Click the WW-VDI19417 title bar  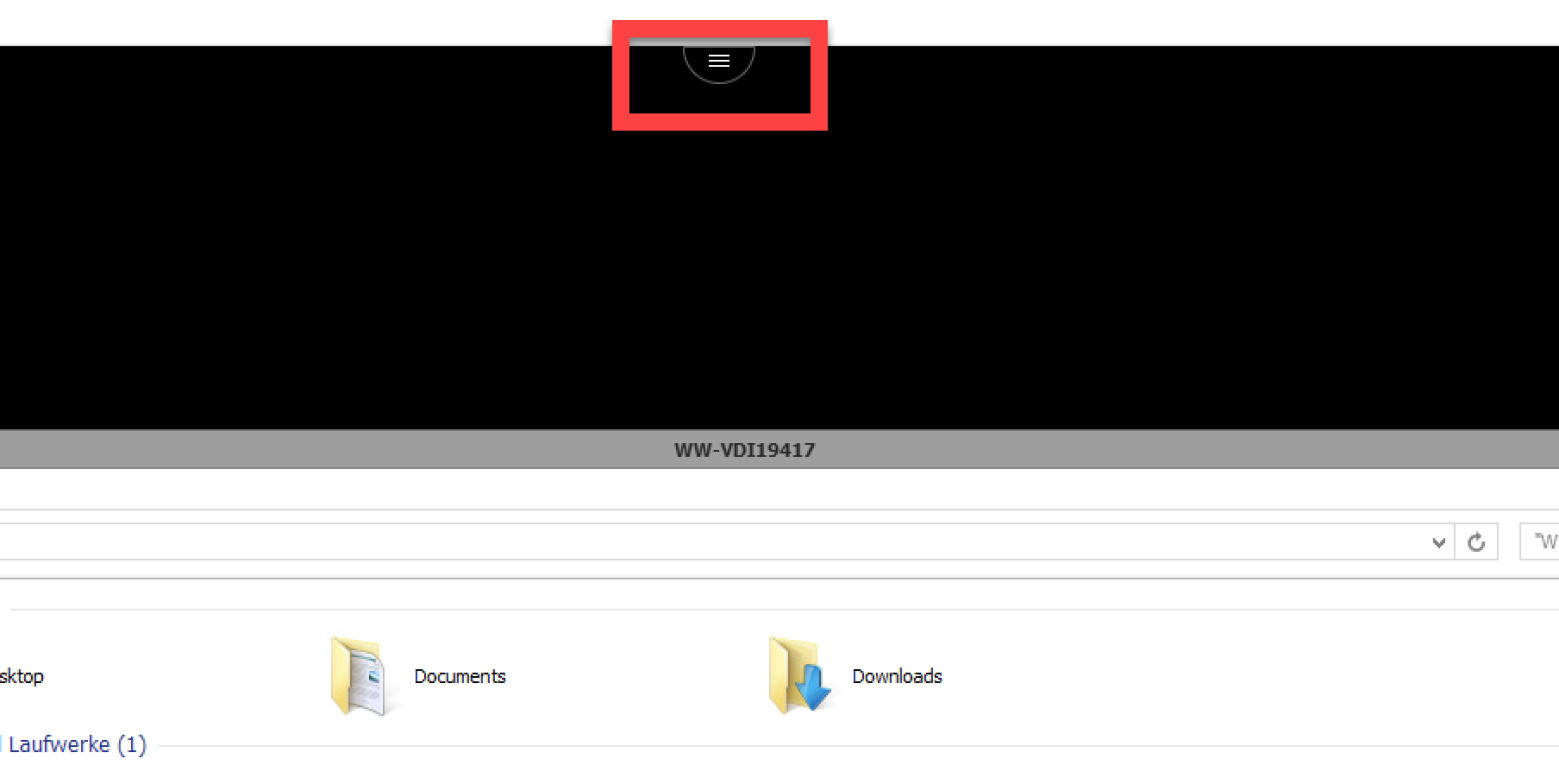tap(779, 450)
